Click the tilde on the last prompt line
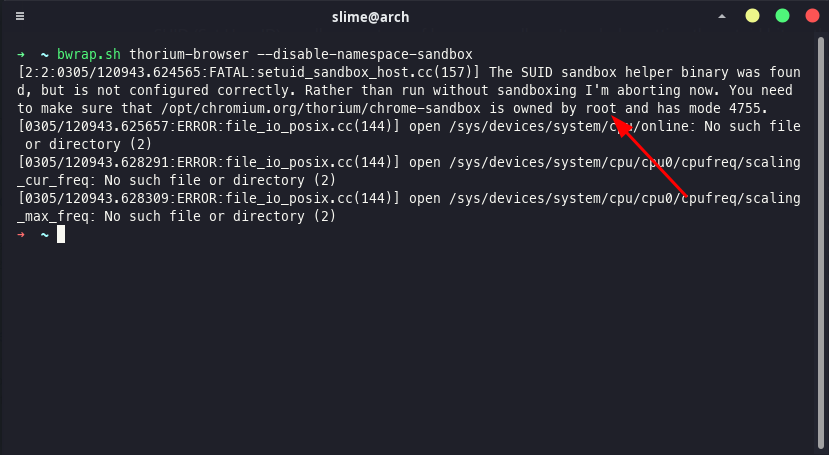 pos(45,234)
